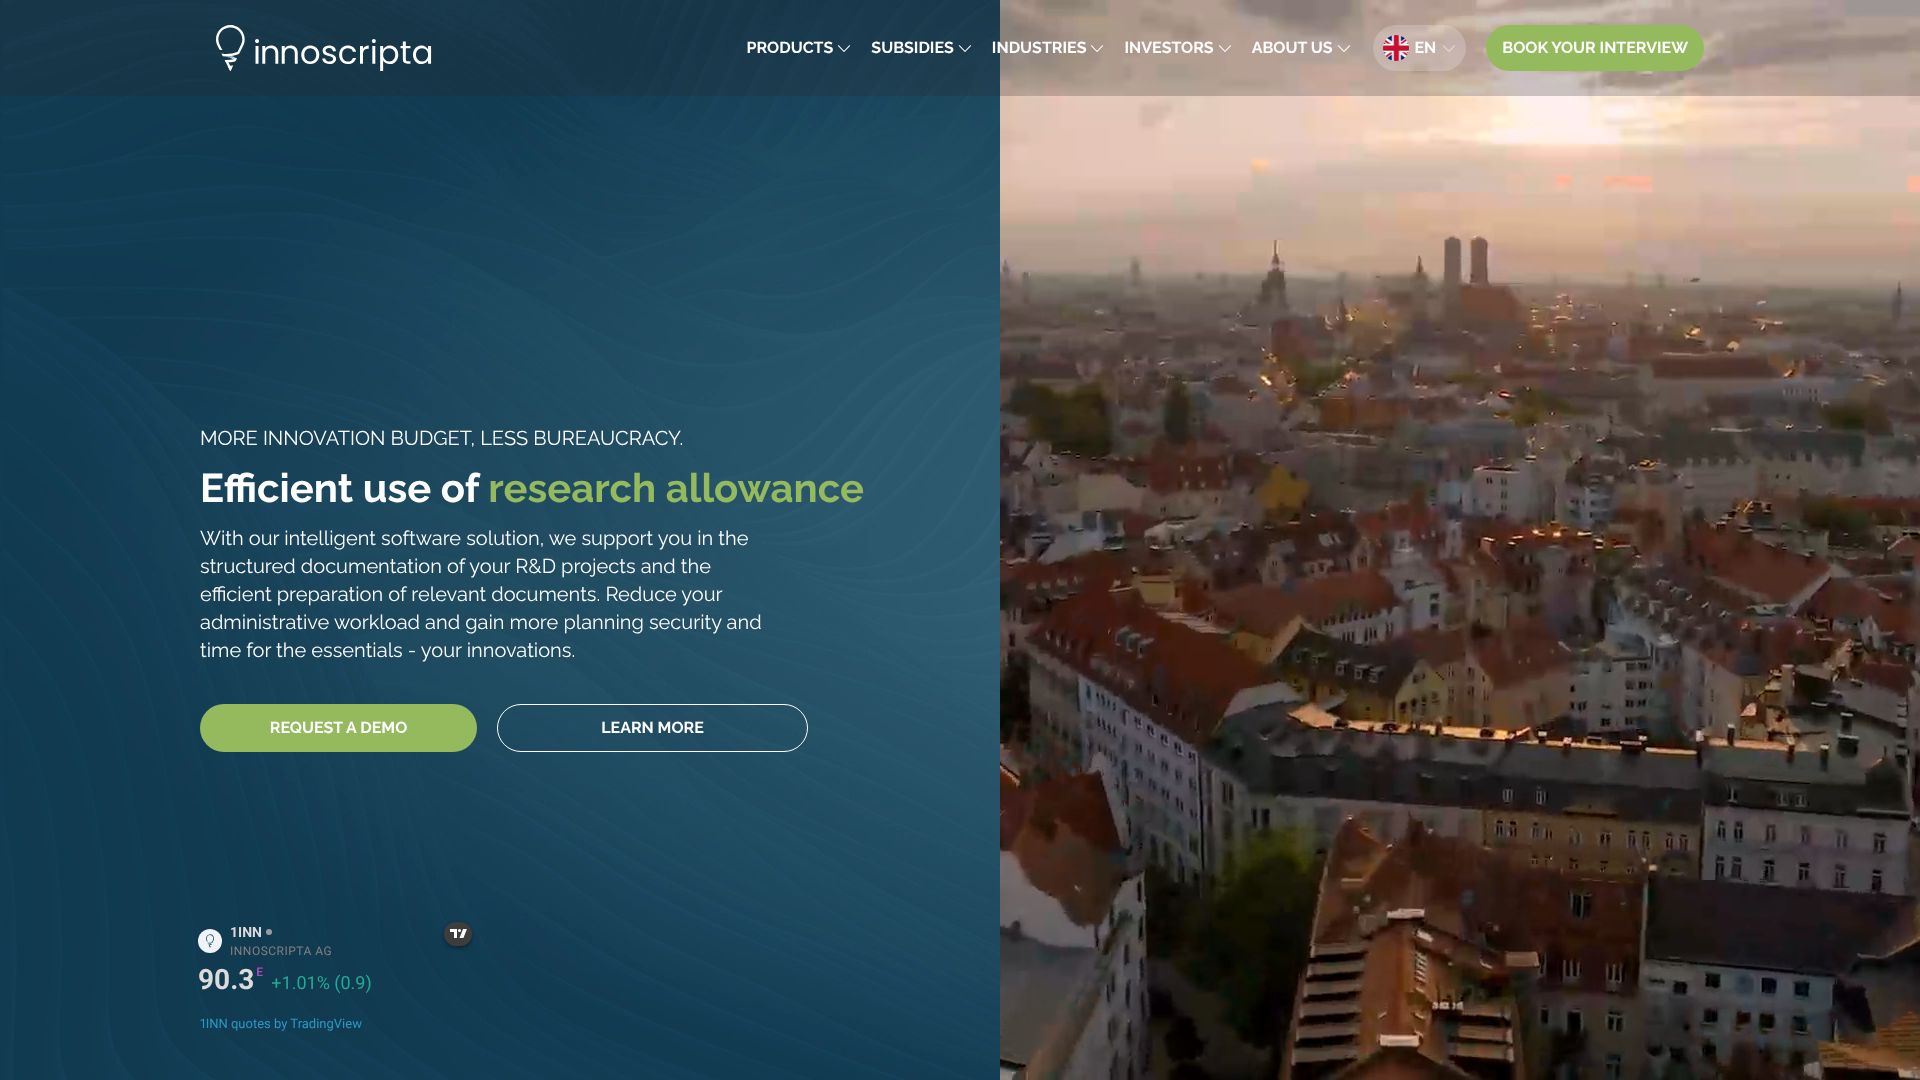Expand the Industries dropdown chevron
This screenshot has height=1080, width=1920.
point(1097,48)
